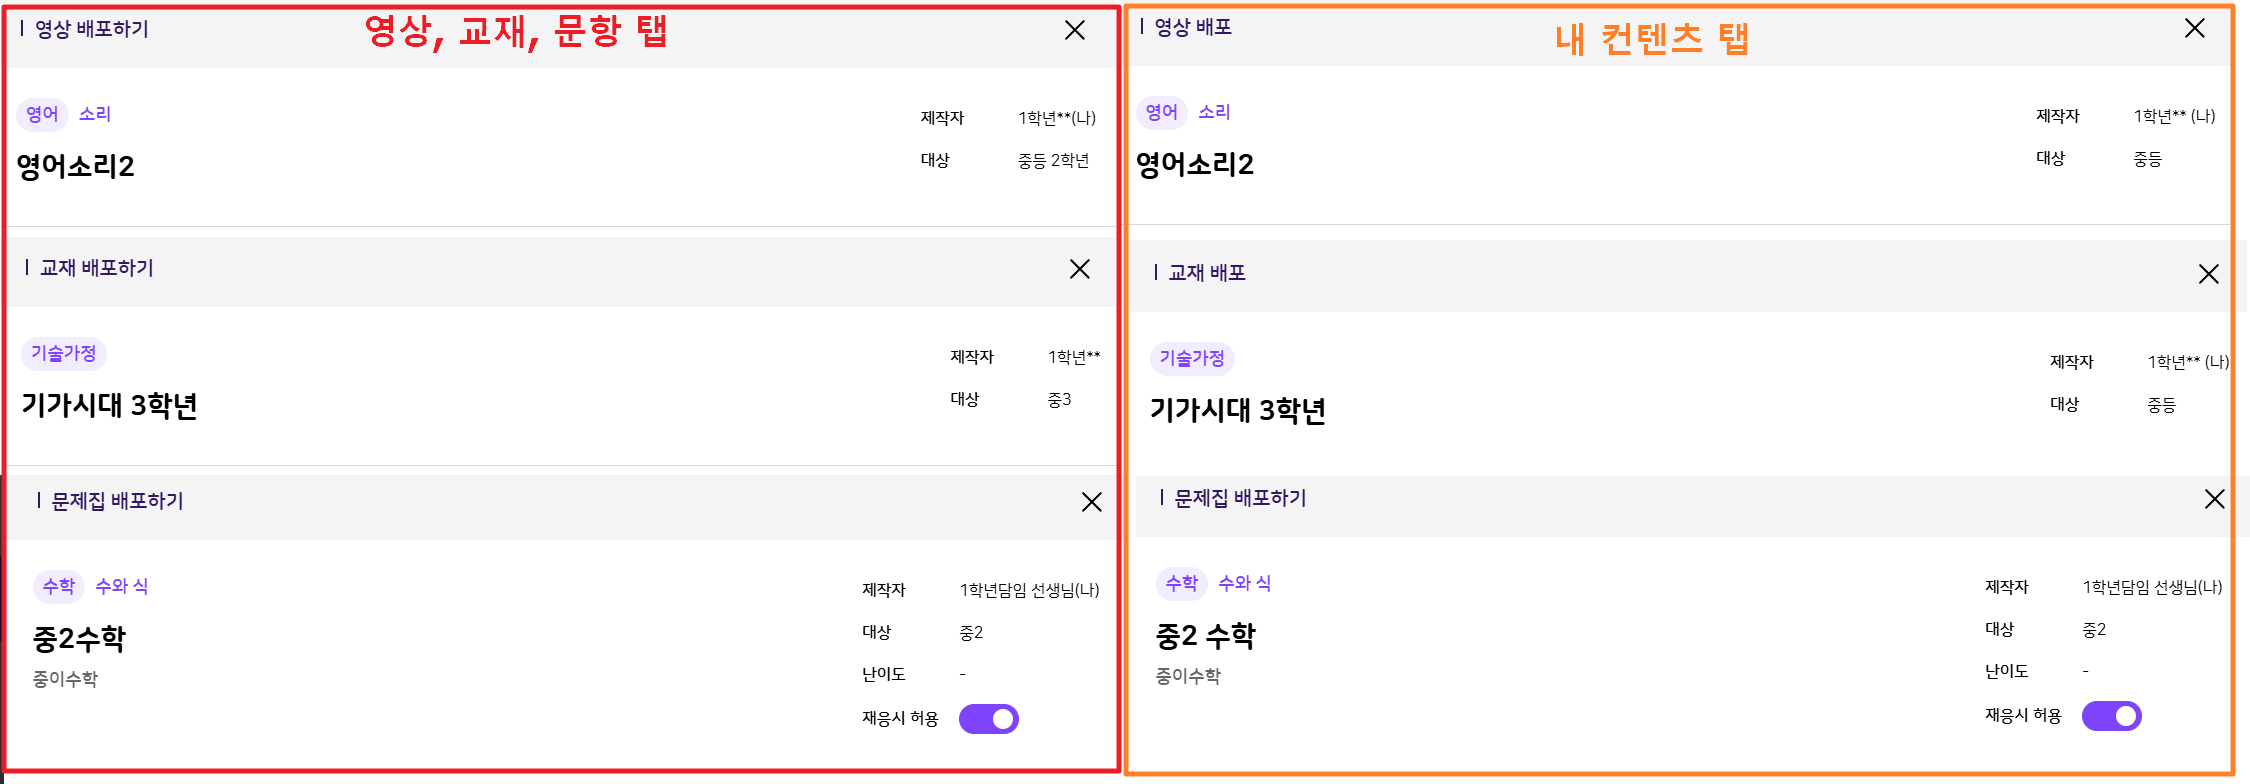Disable 재응시 허용 switch in 내 컨텐츠 탭 section
Image resolution: width=2250 pixels, height=784 pixels.
(x=2111, y=716)
